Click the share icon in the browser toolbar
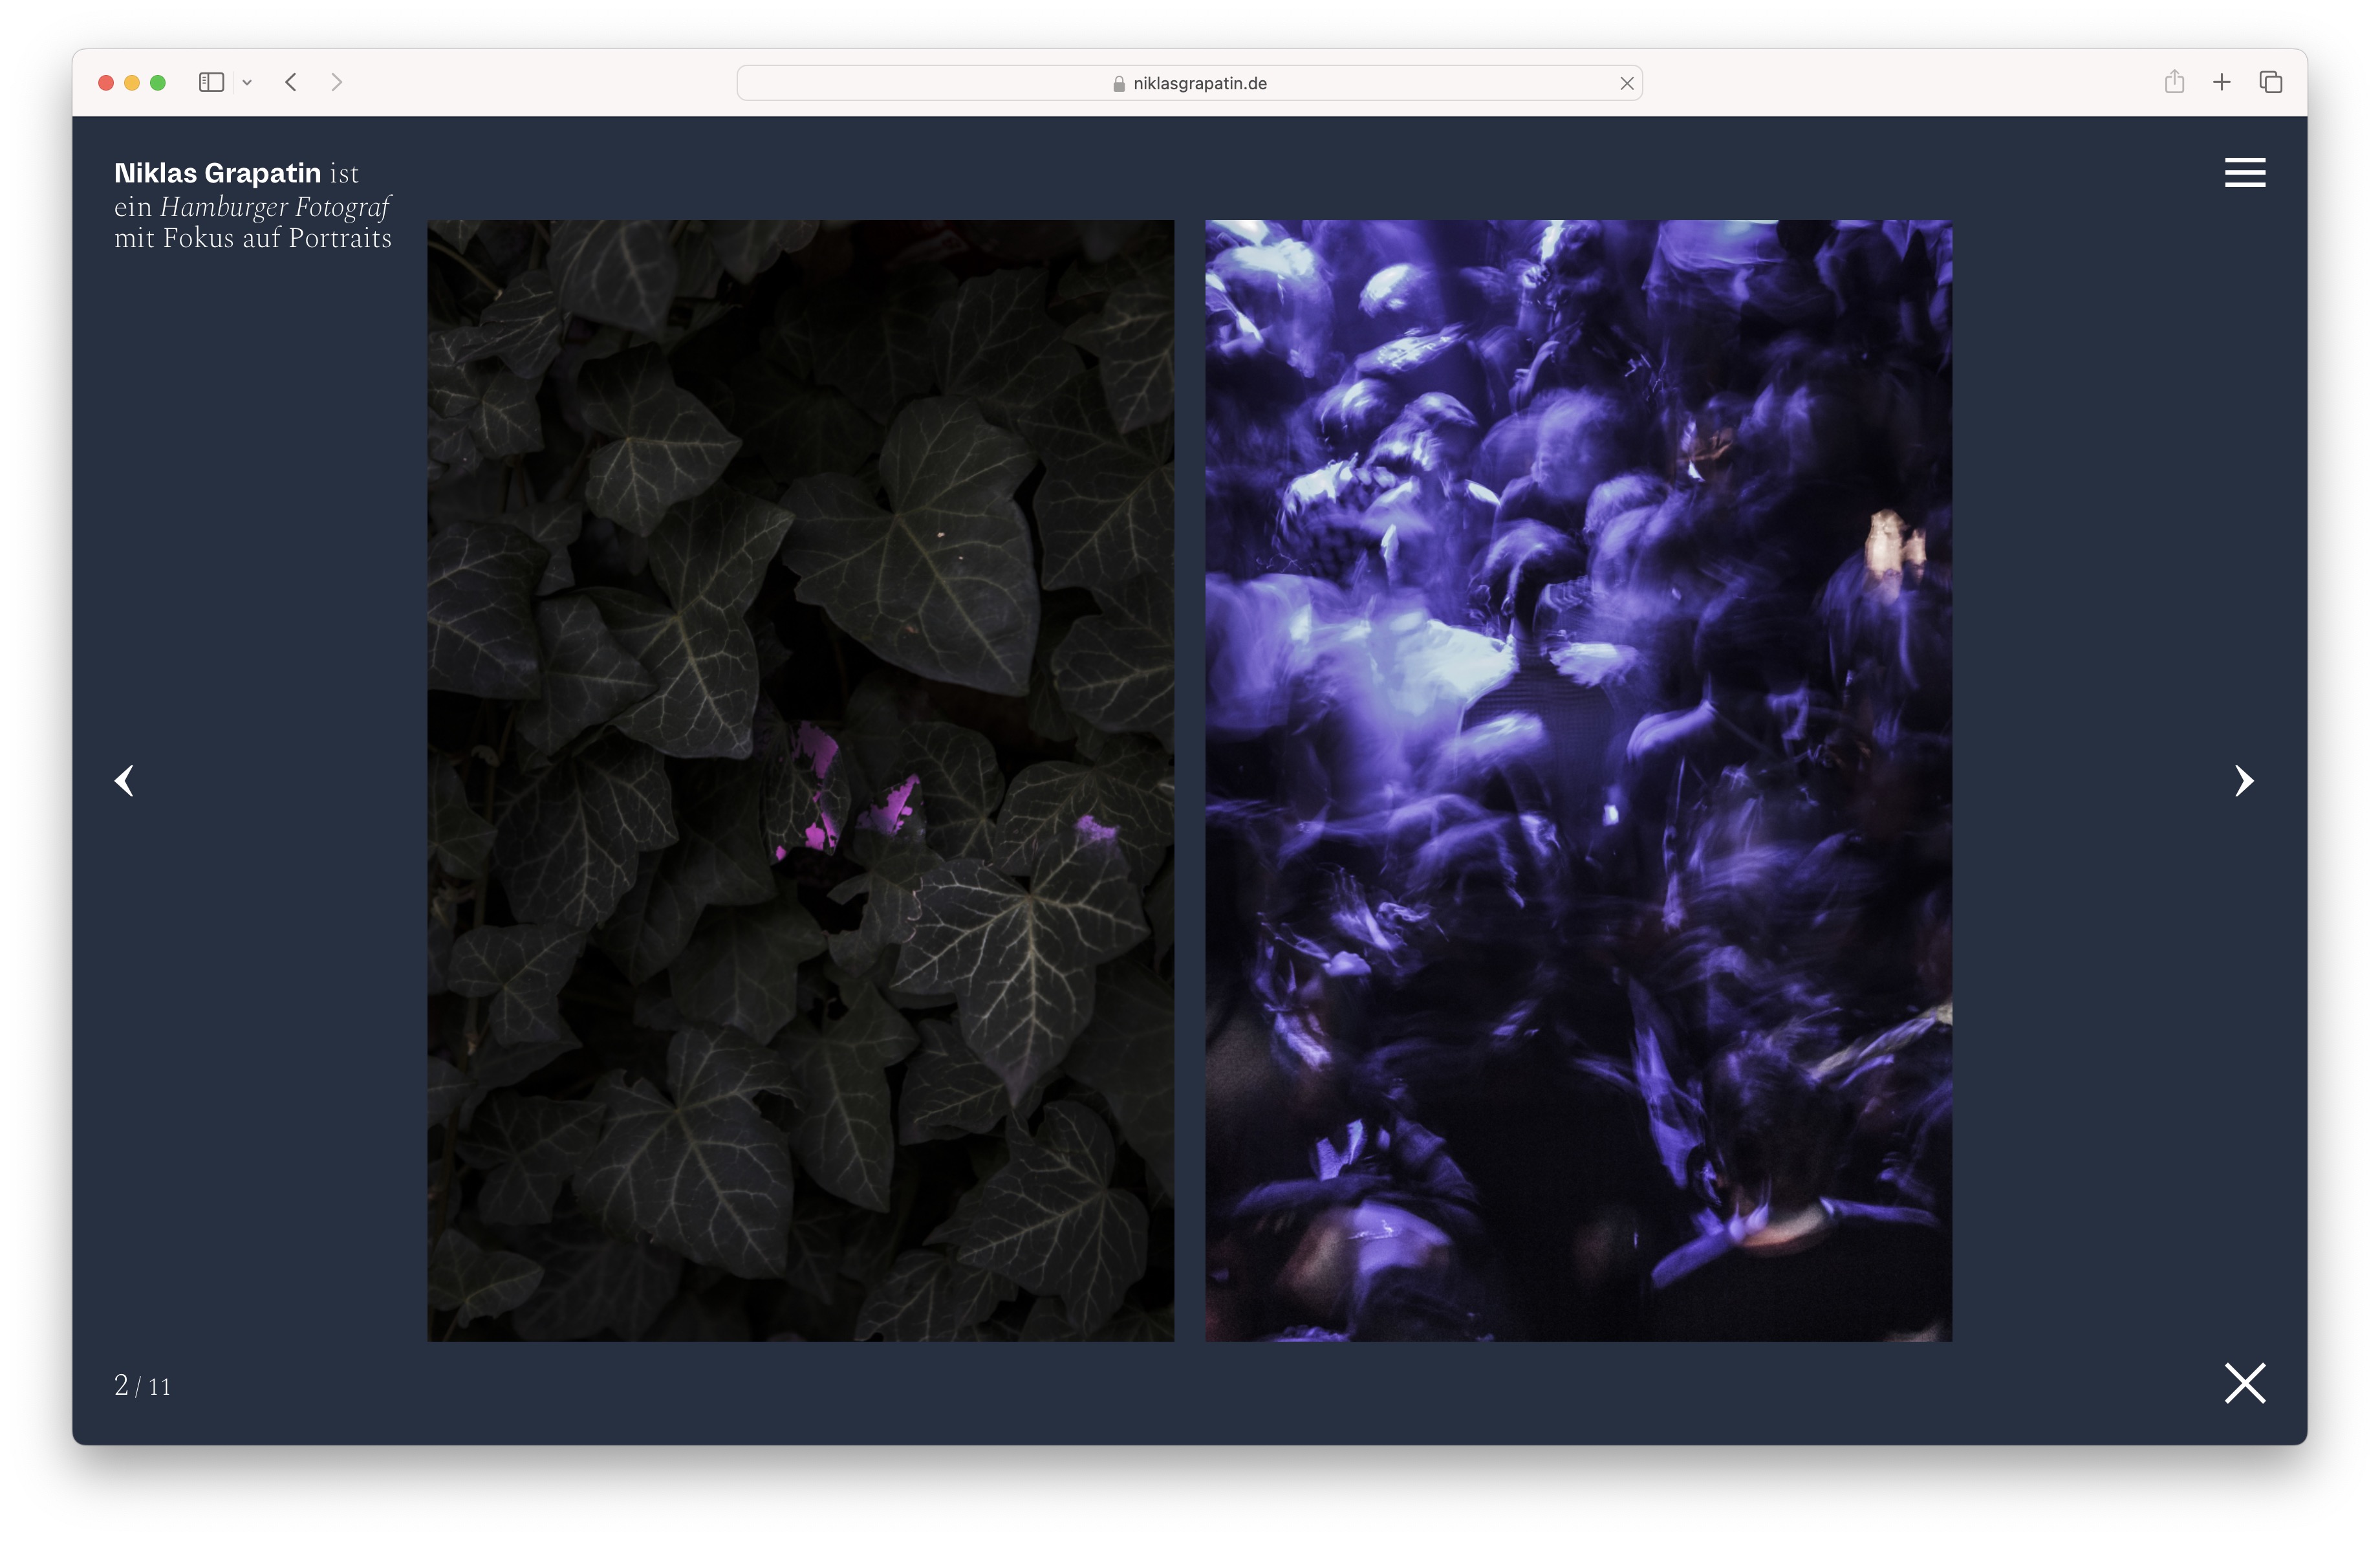Image resolution: width=2380 pixels, height=1541 pixels. pos(2174,82)
